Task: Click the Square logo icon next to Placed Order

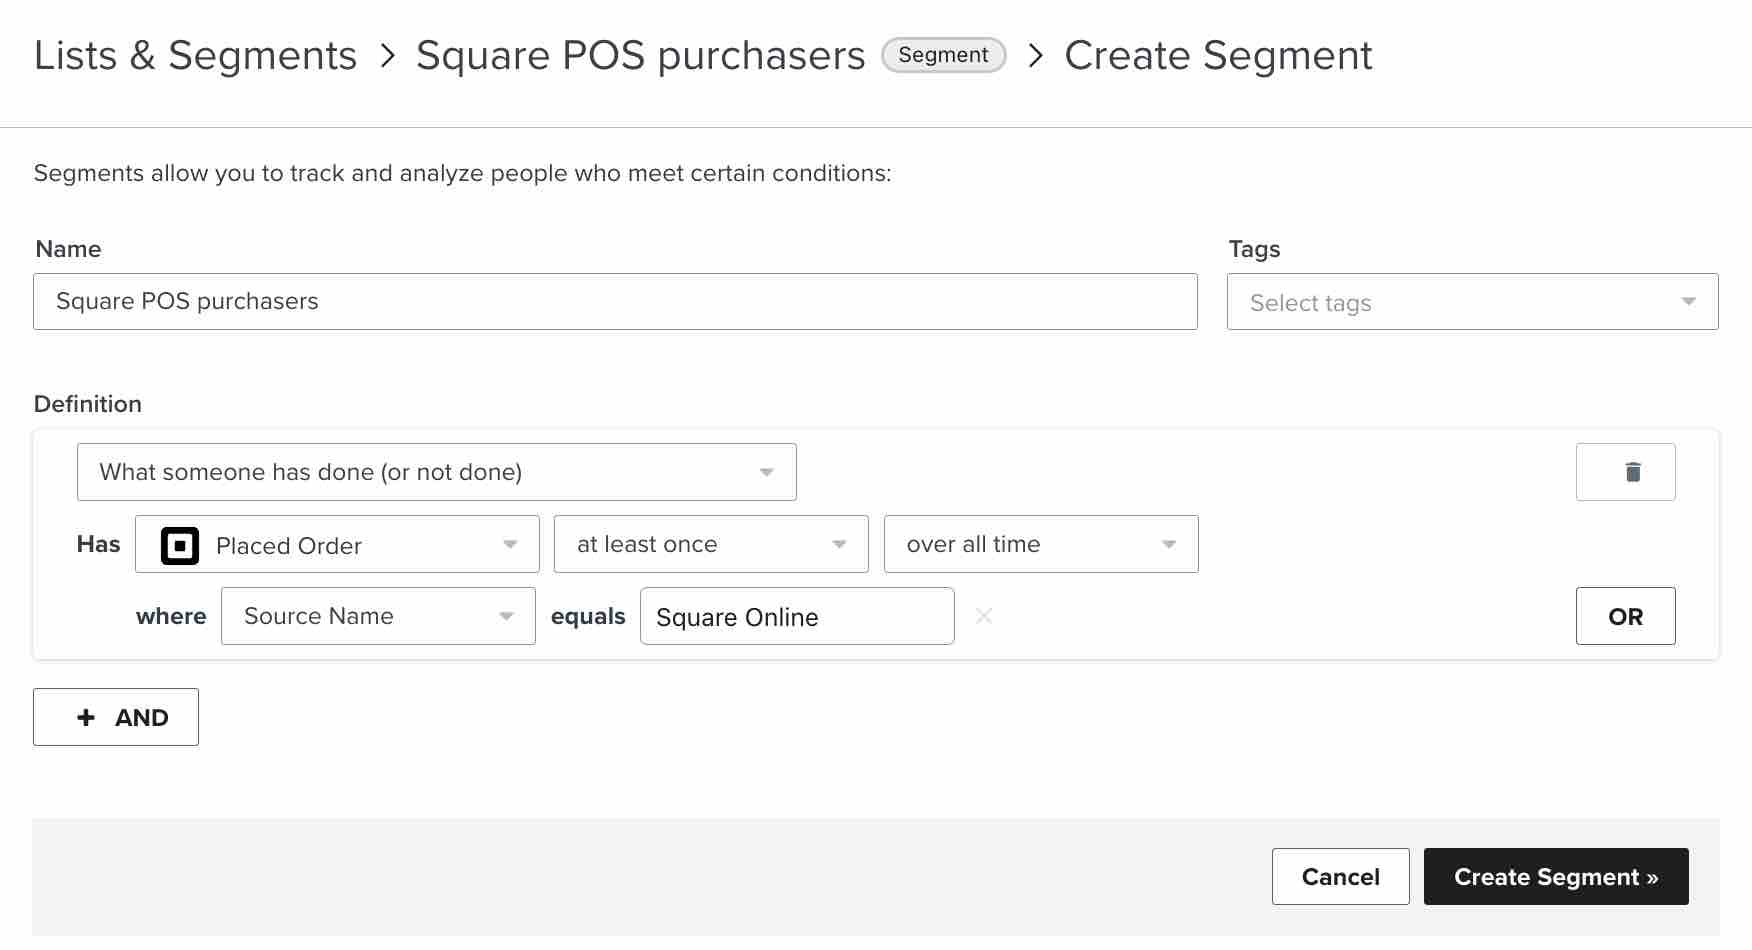Action: (178, 545)
